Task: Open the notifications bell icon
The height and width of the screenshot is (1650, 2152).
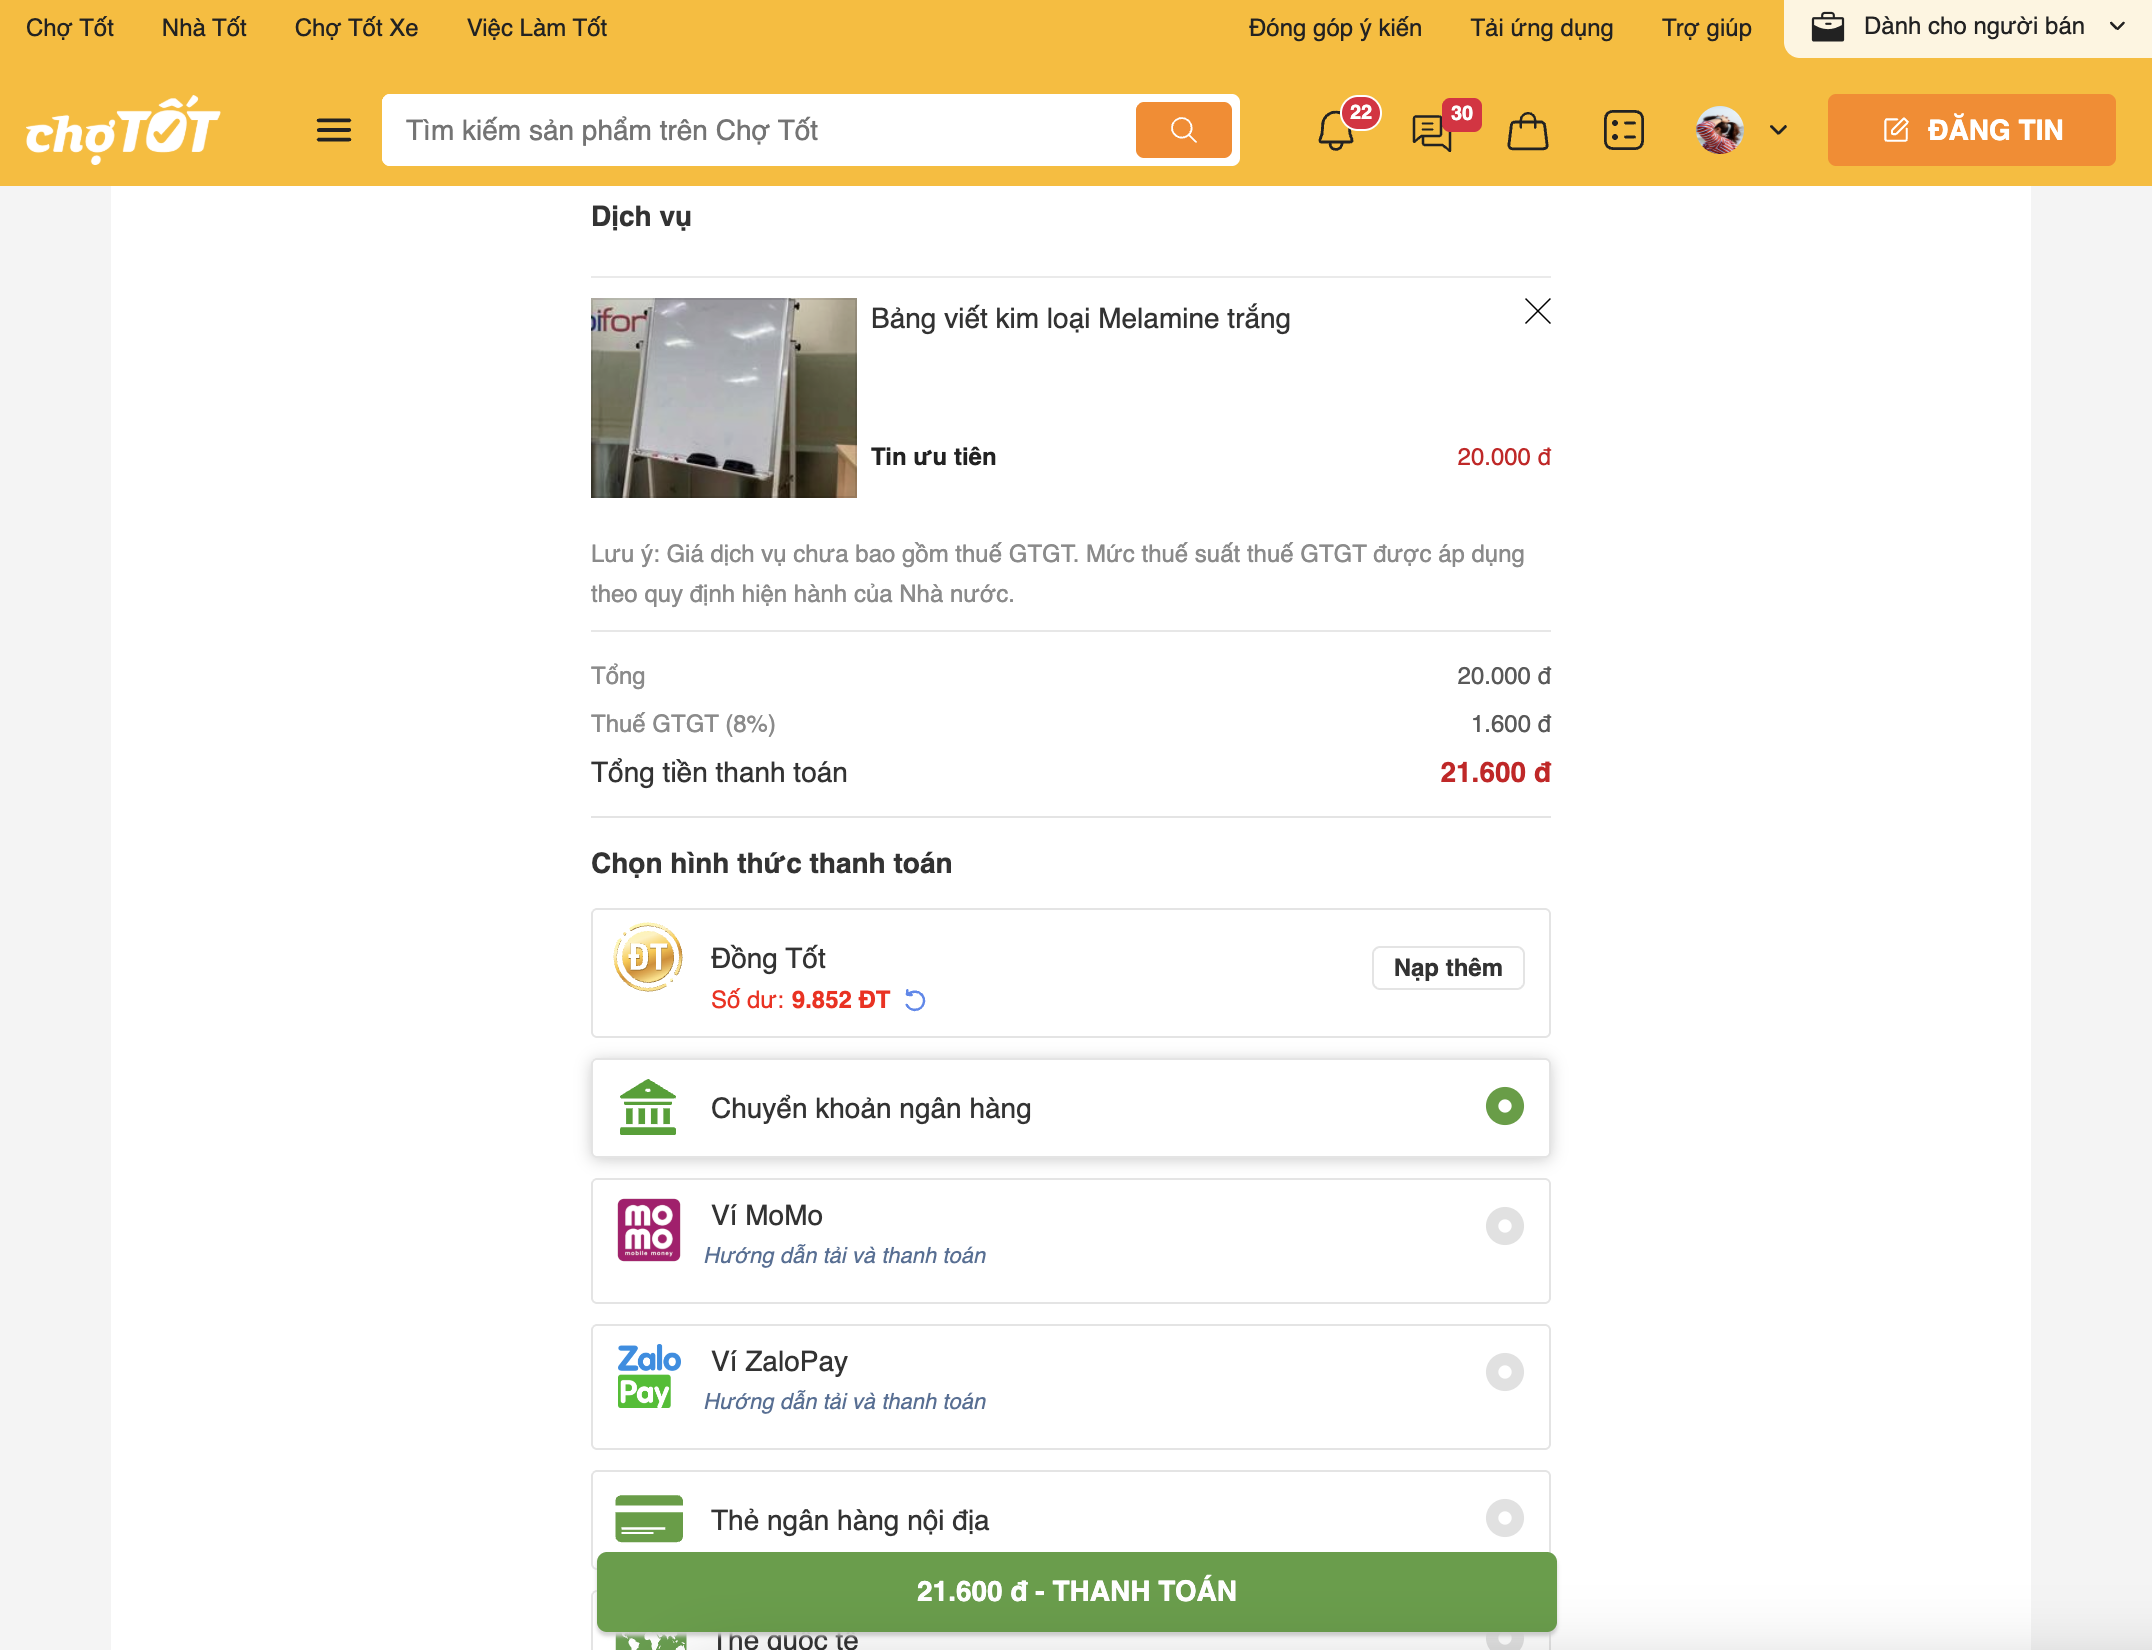Action: (x=1336, y=131)
